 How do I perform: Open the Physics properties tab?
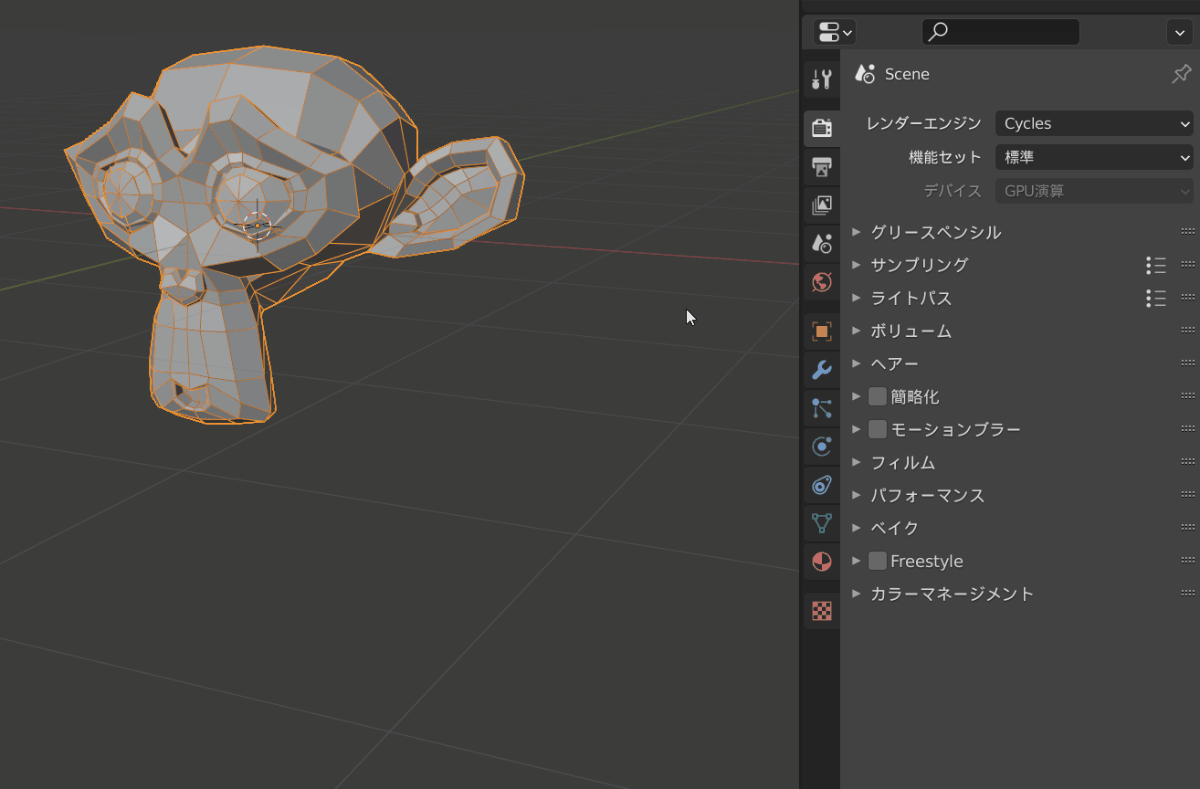point(822,447)
